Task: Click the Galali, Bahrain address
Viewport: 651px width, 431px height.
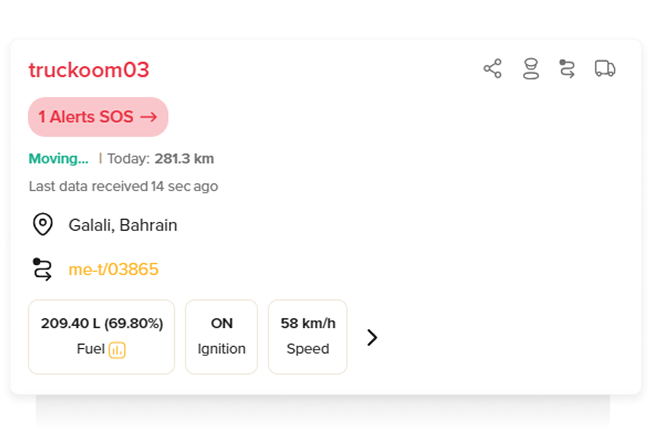Action: click(x=123, y=225)
